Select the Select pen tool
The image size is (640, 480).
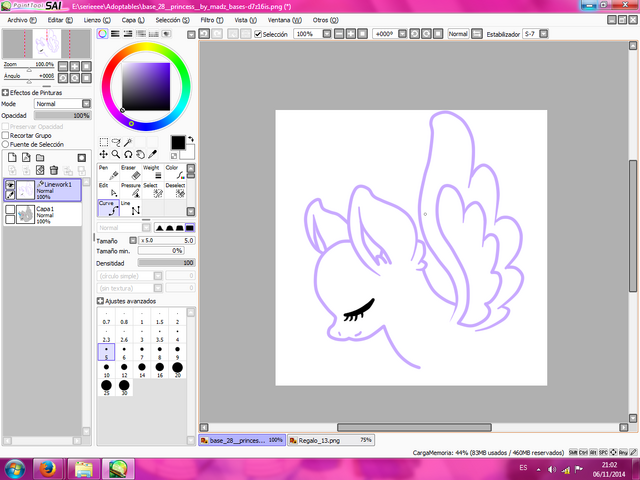pyautogui.click(x=153, y=190)
